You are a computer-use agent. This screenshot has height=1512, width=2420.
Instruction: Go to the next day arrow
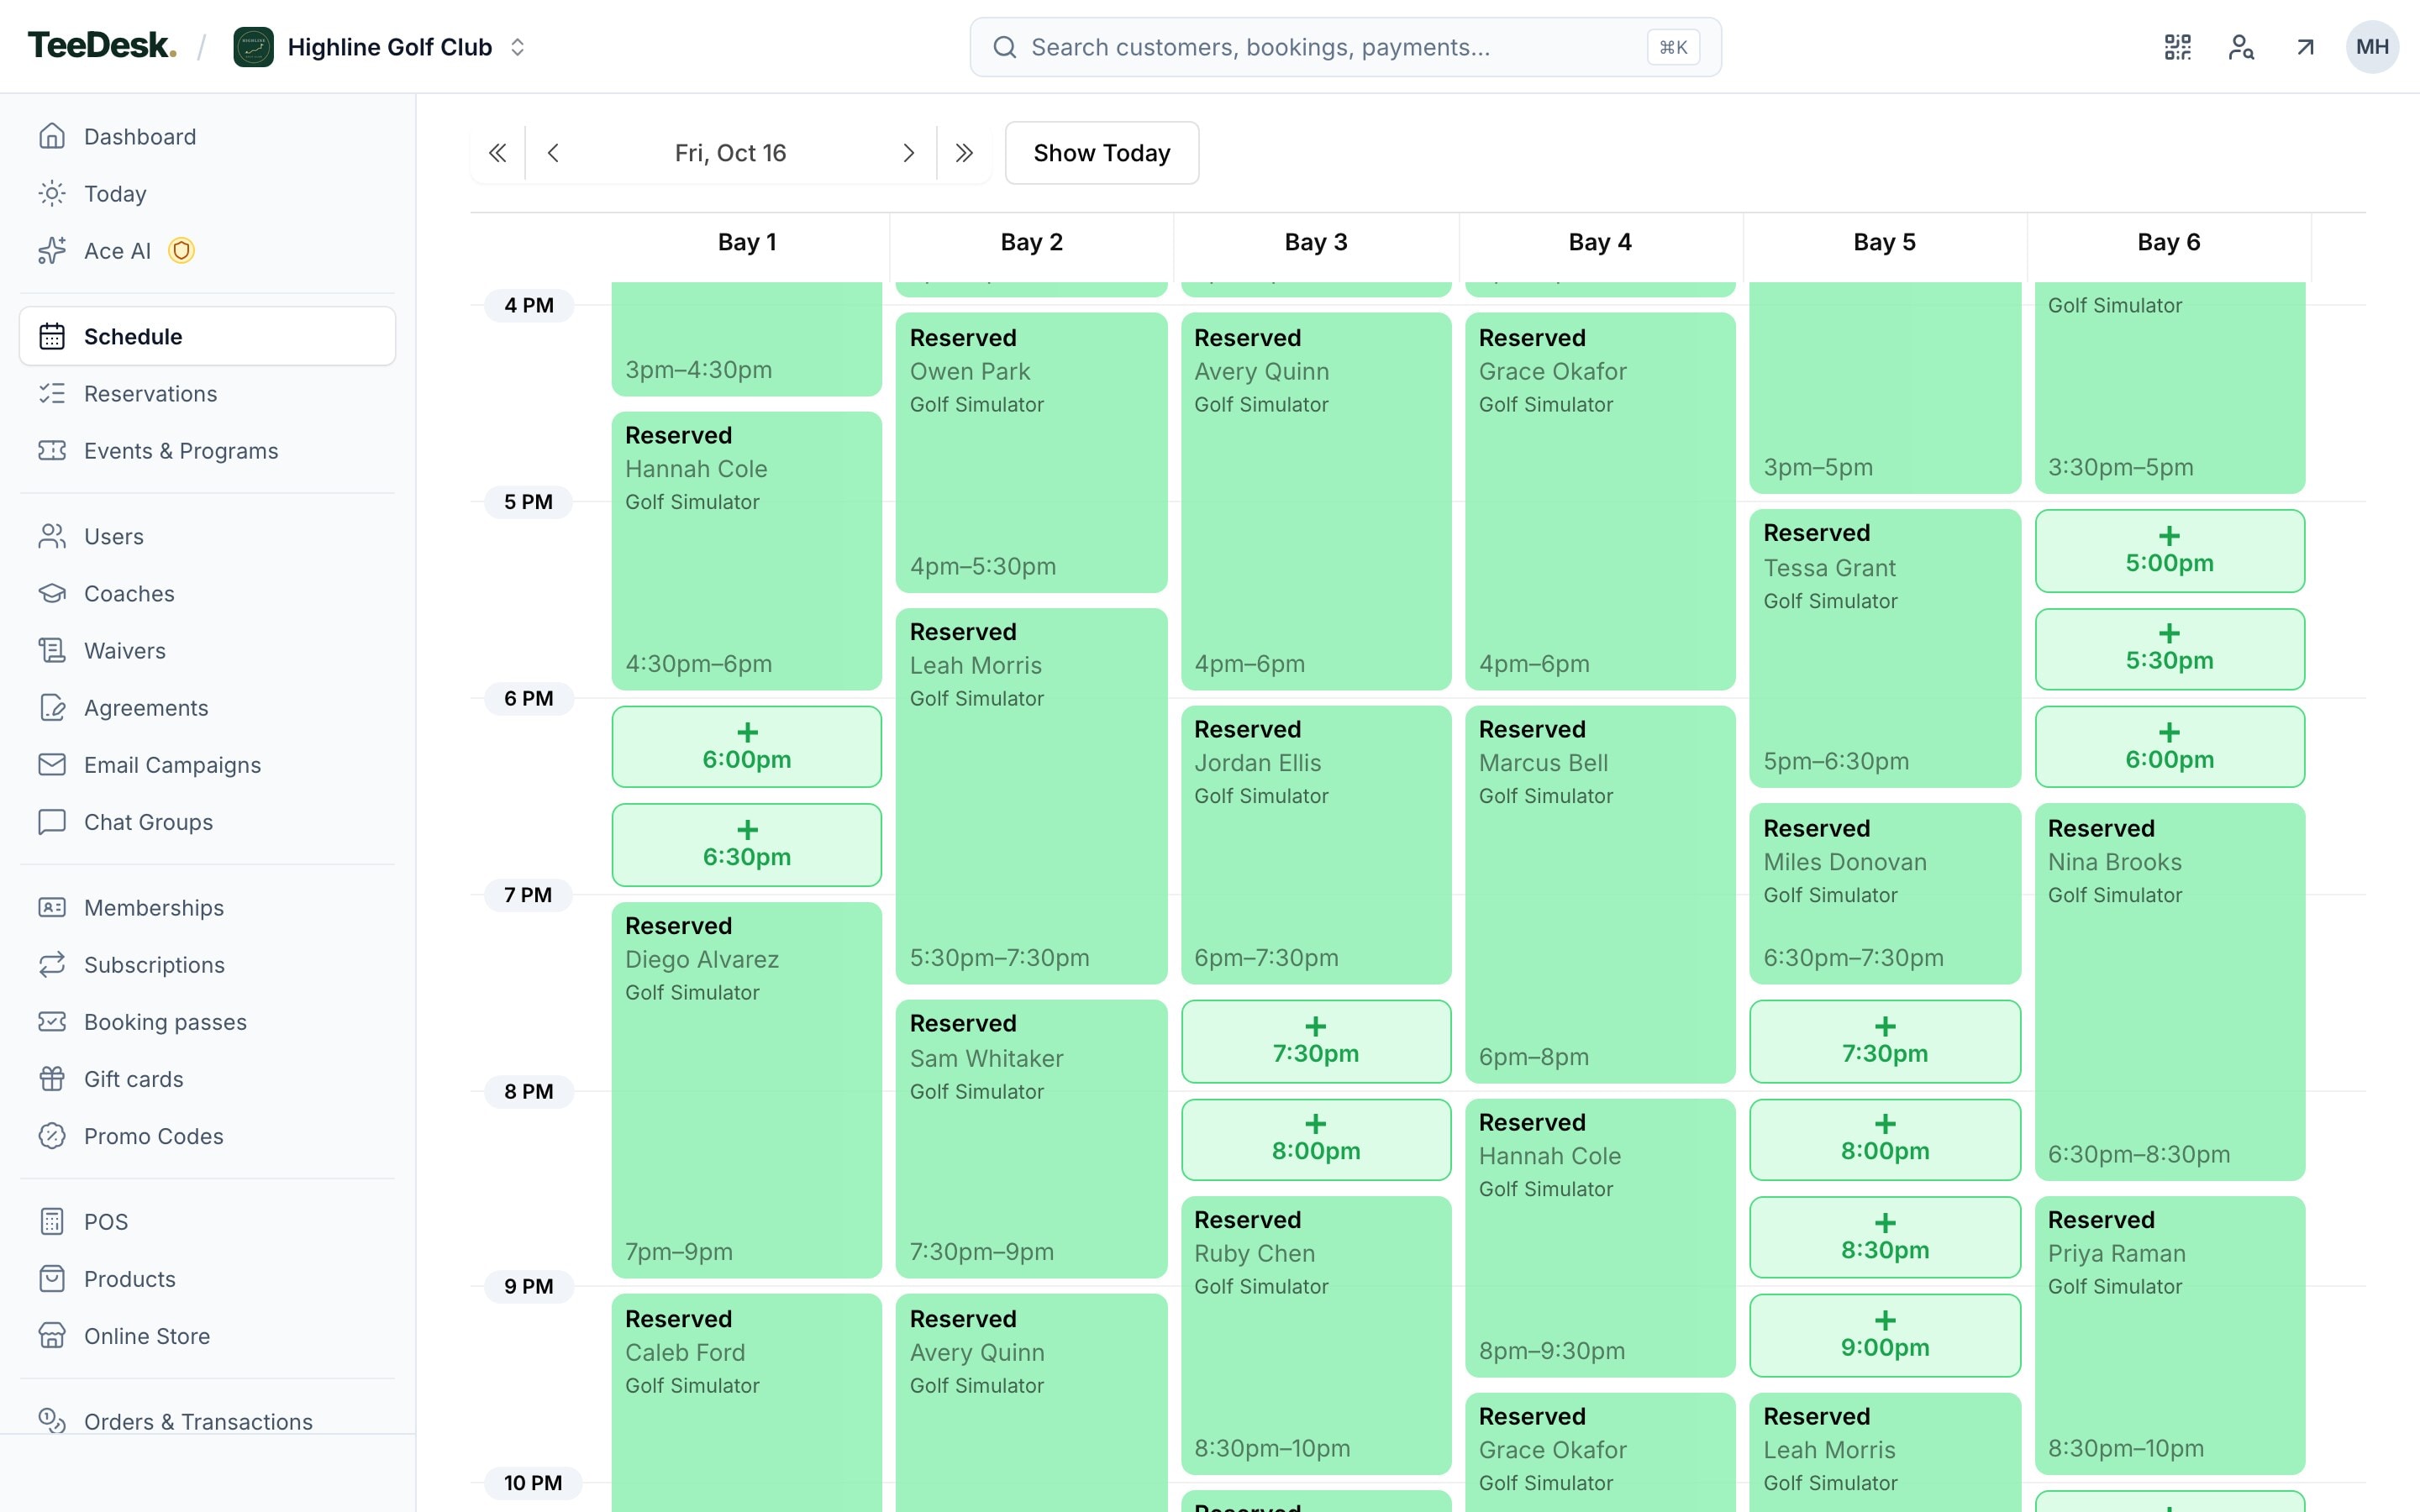(x=908, y=153)
